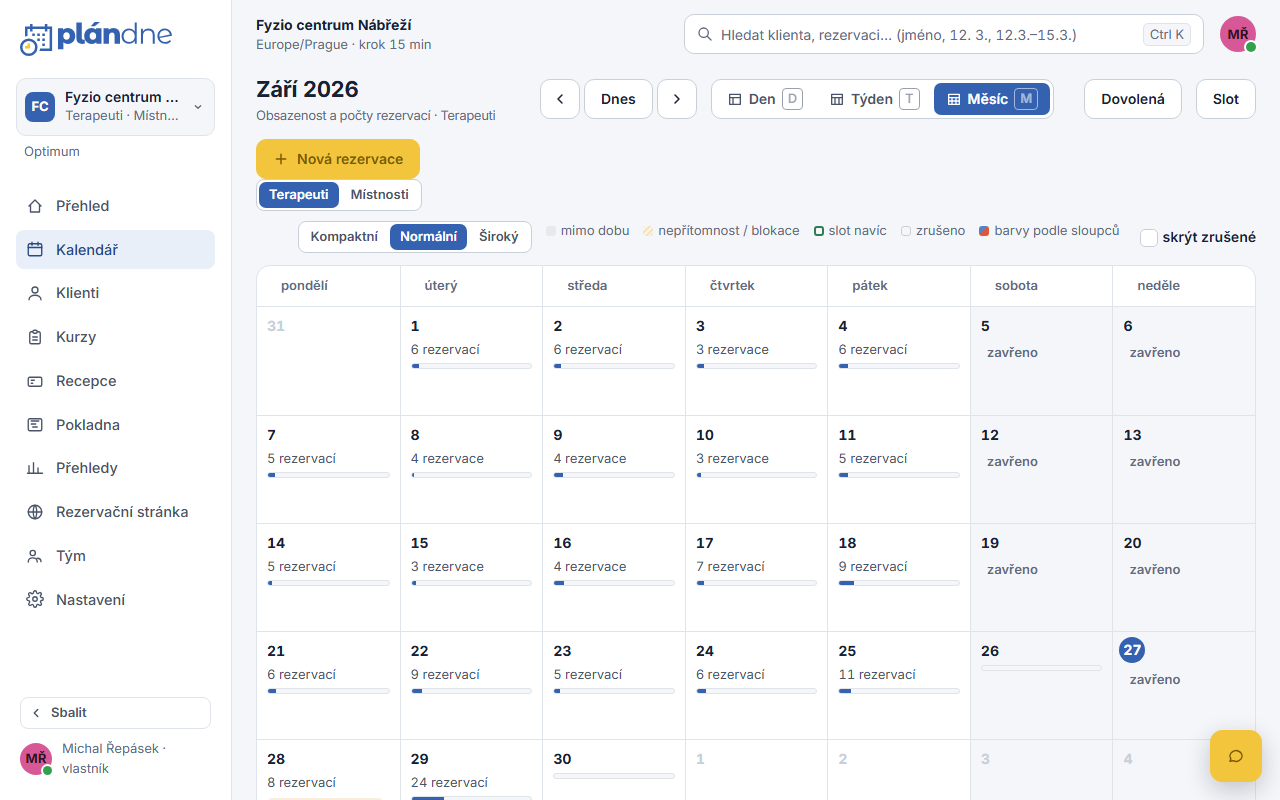Click the Týden view icon
This screenshot has height=800, width=1280.
837,99
